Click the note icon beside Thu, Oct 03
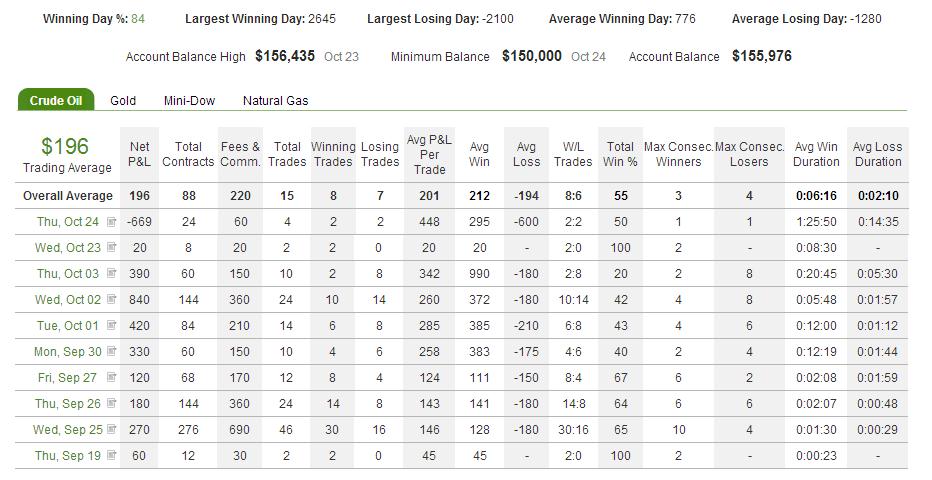This screenshot has width=932, height=480. coord(111,274)
